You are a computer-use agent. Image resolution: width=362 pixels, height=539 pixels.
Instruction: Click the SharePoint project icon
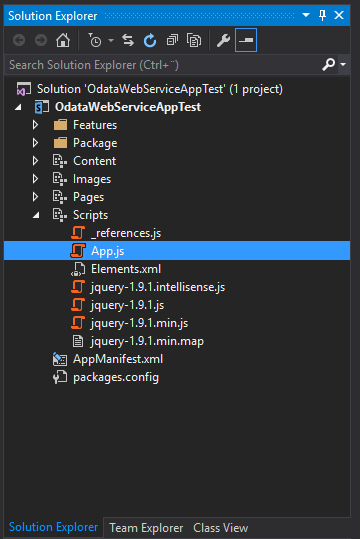(x=42, y=107)
